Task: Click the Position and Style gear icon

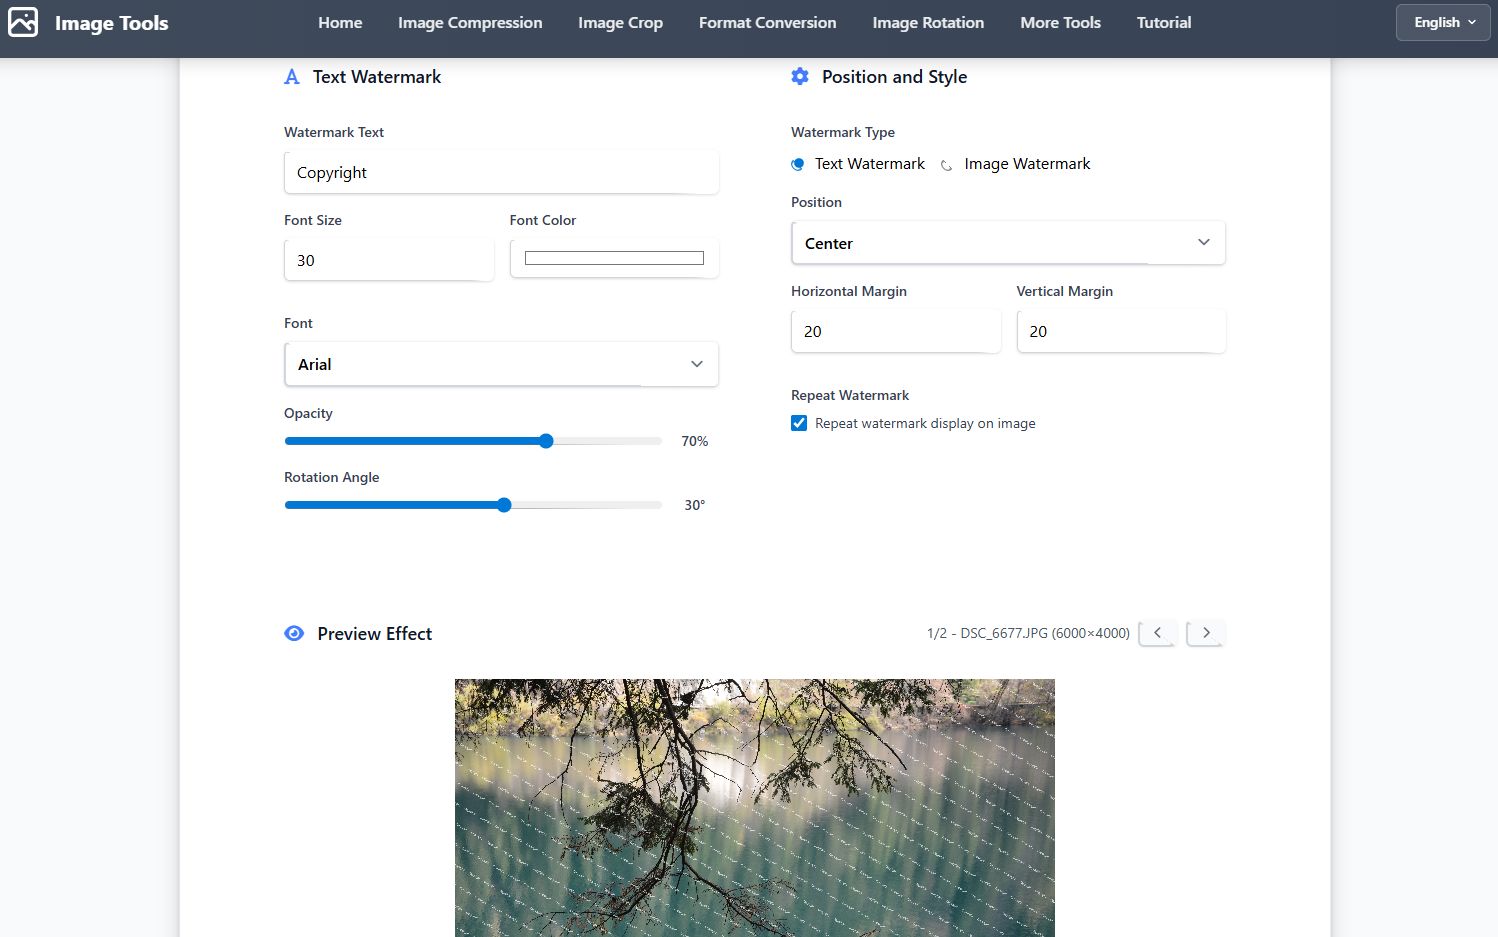Action: point(800,76)
